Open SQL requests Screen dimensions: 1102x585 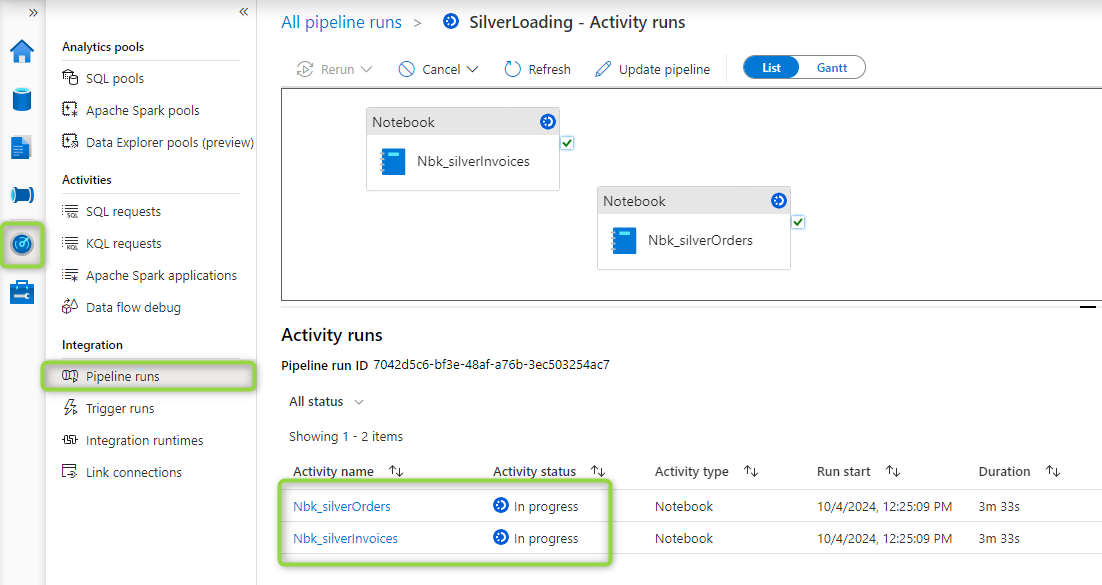click(123, 212)
